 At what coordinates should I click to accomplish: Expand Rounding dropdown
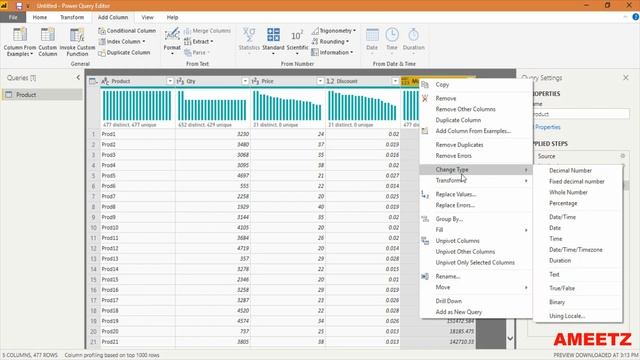(x=347, y=42)
